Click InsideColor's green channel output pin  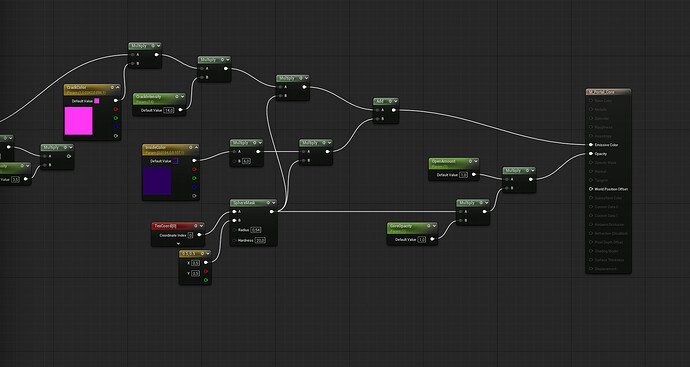tap(195, 178)
